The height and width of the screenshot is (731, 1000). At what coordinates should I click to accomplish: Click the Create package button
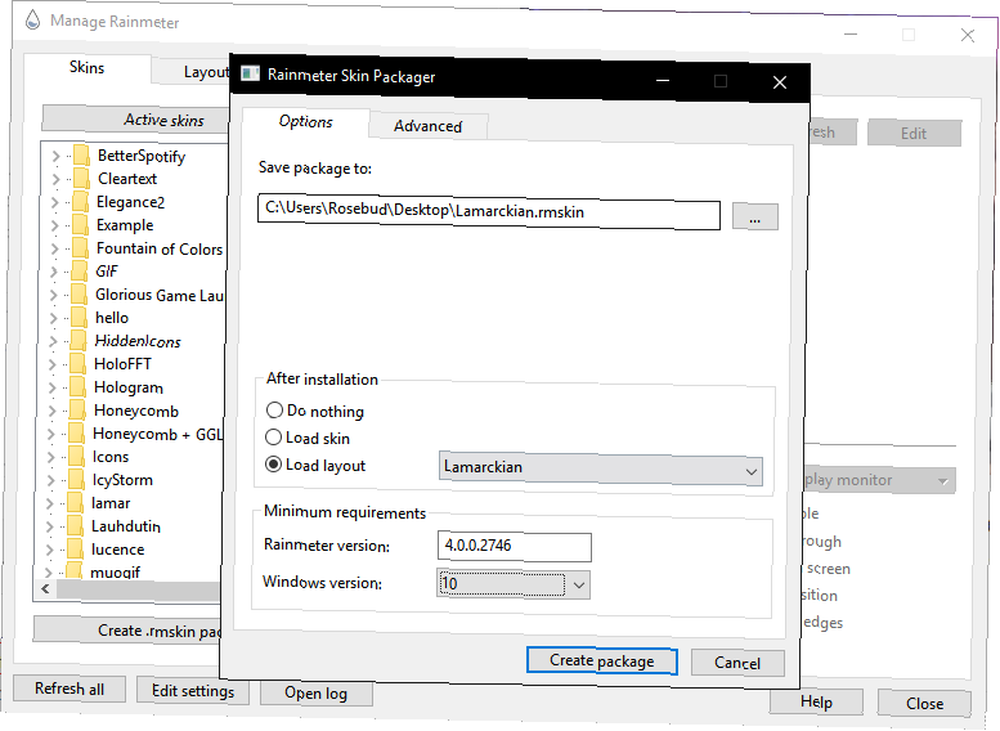point(601,660)
